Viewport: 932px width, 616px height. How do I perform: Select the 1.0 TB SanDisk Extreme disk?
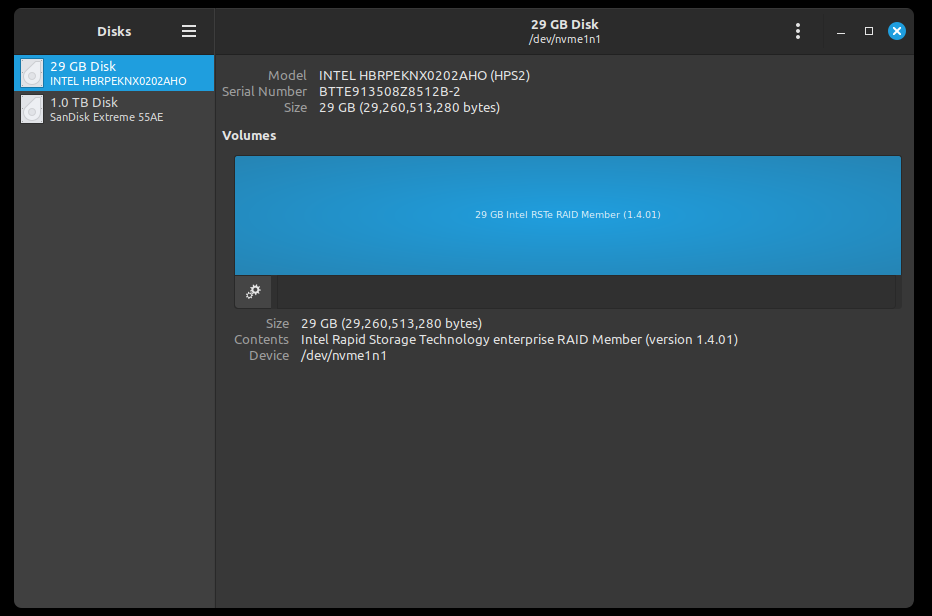pyautogui.click(x=114, y=109)
